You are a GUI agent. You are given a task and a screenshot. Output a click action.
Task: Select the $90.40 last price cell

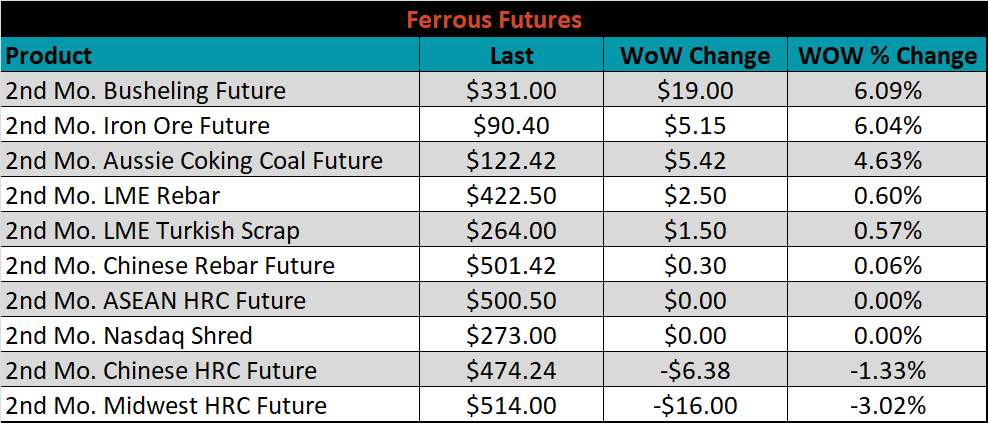click(x=512, y=125)
